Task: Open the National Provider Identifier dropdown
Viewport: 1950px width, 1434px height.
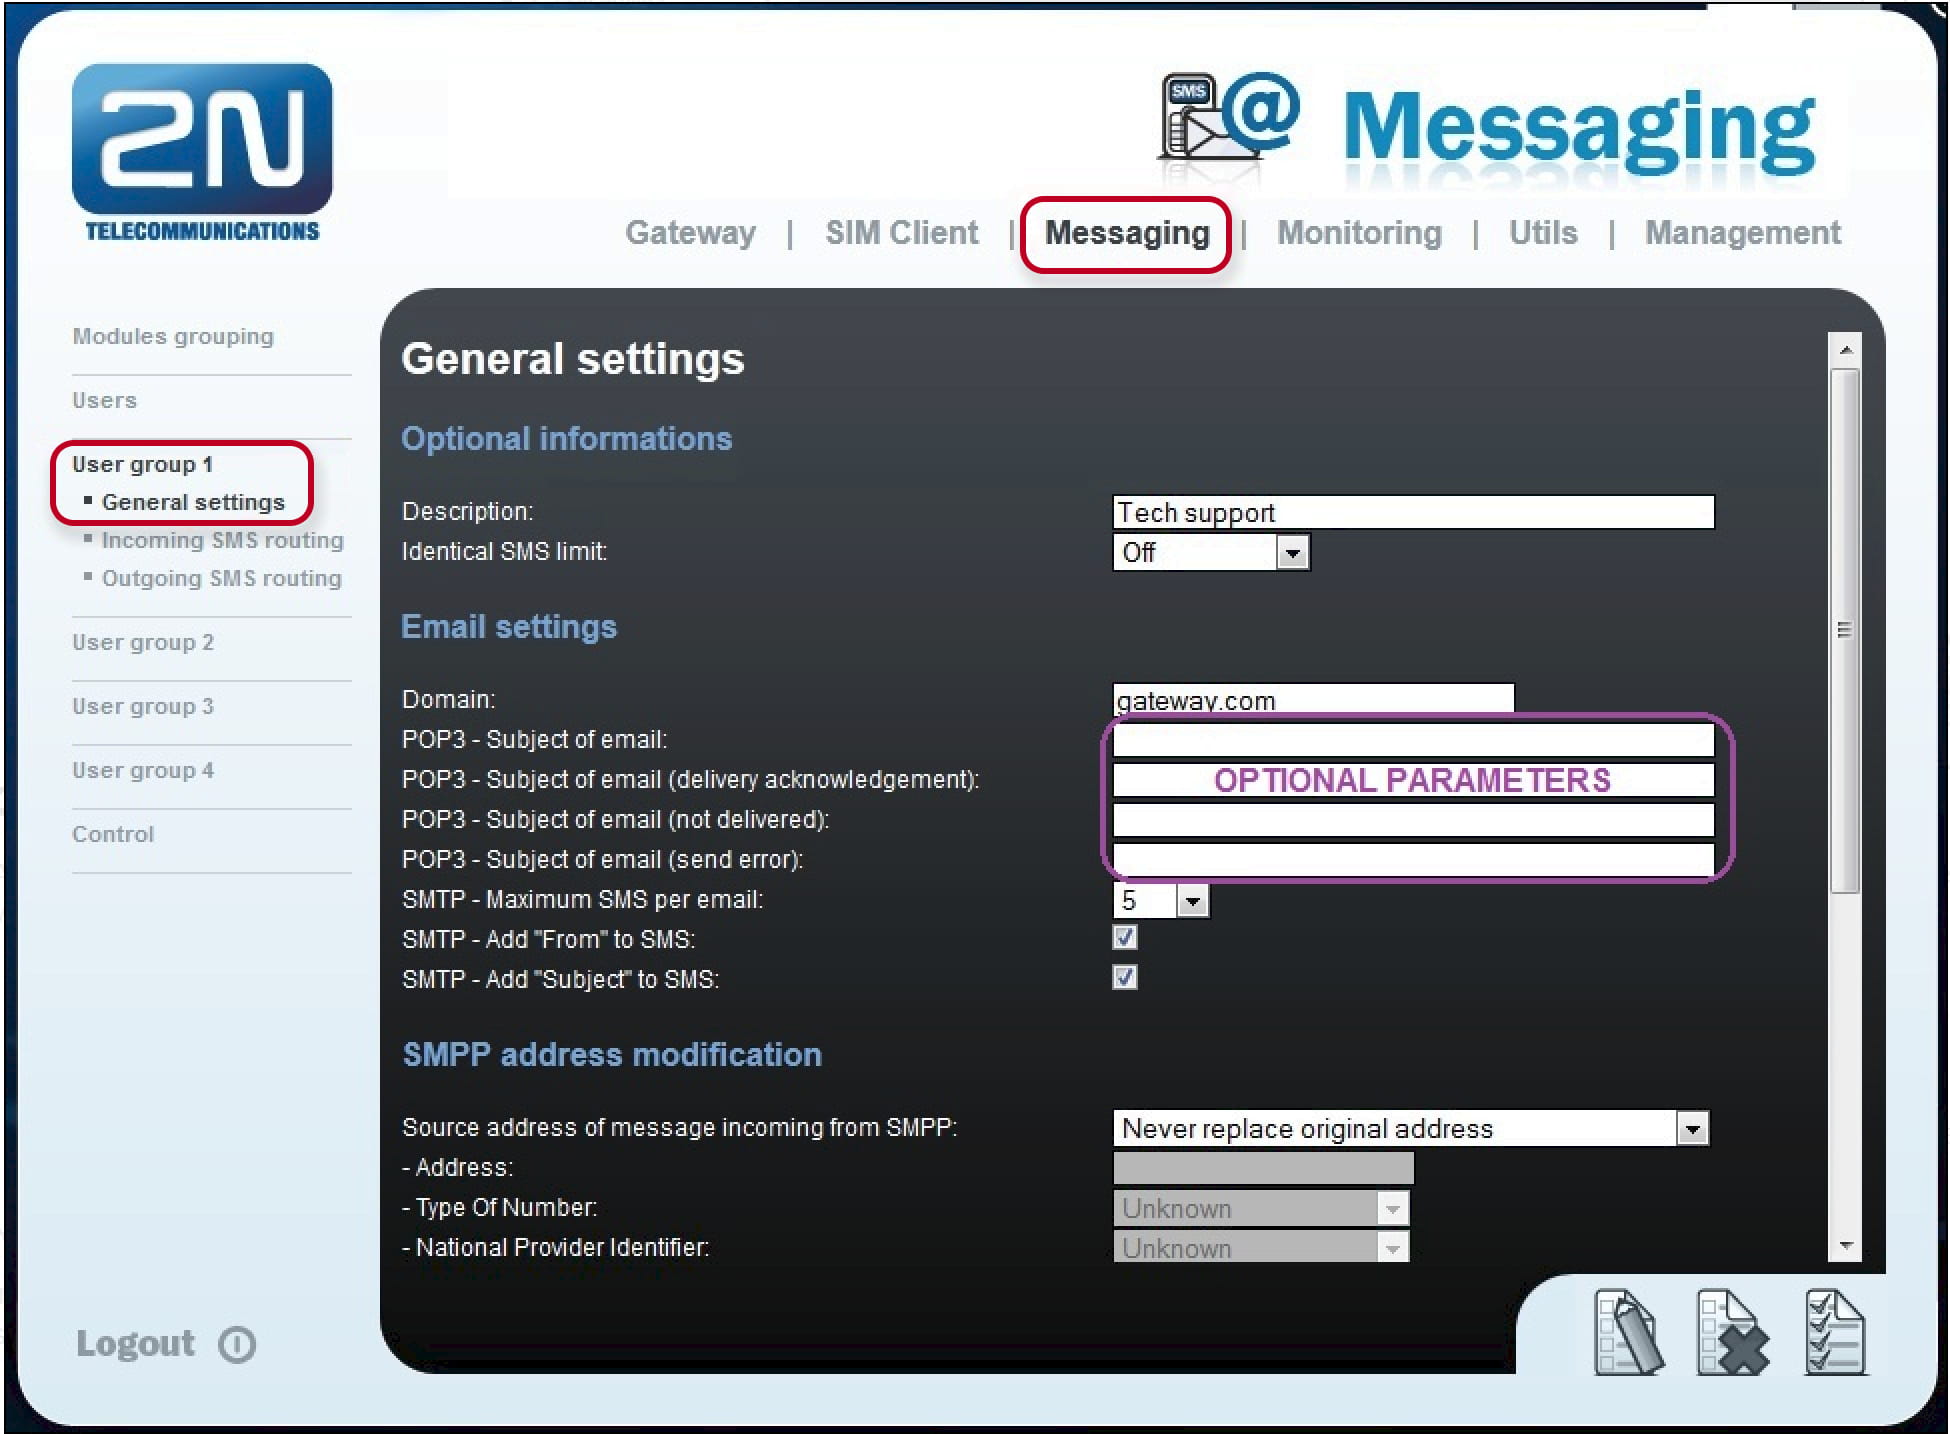Action: pyautogui.click(x=1261, y=1247)
